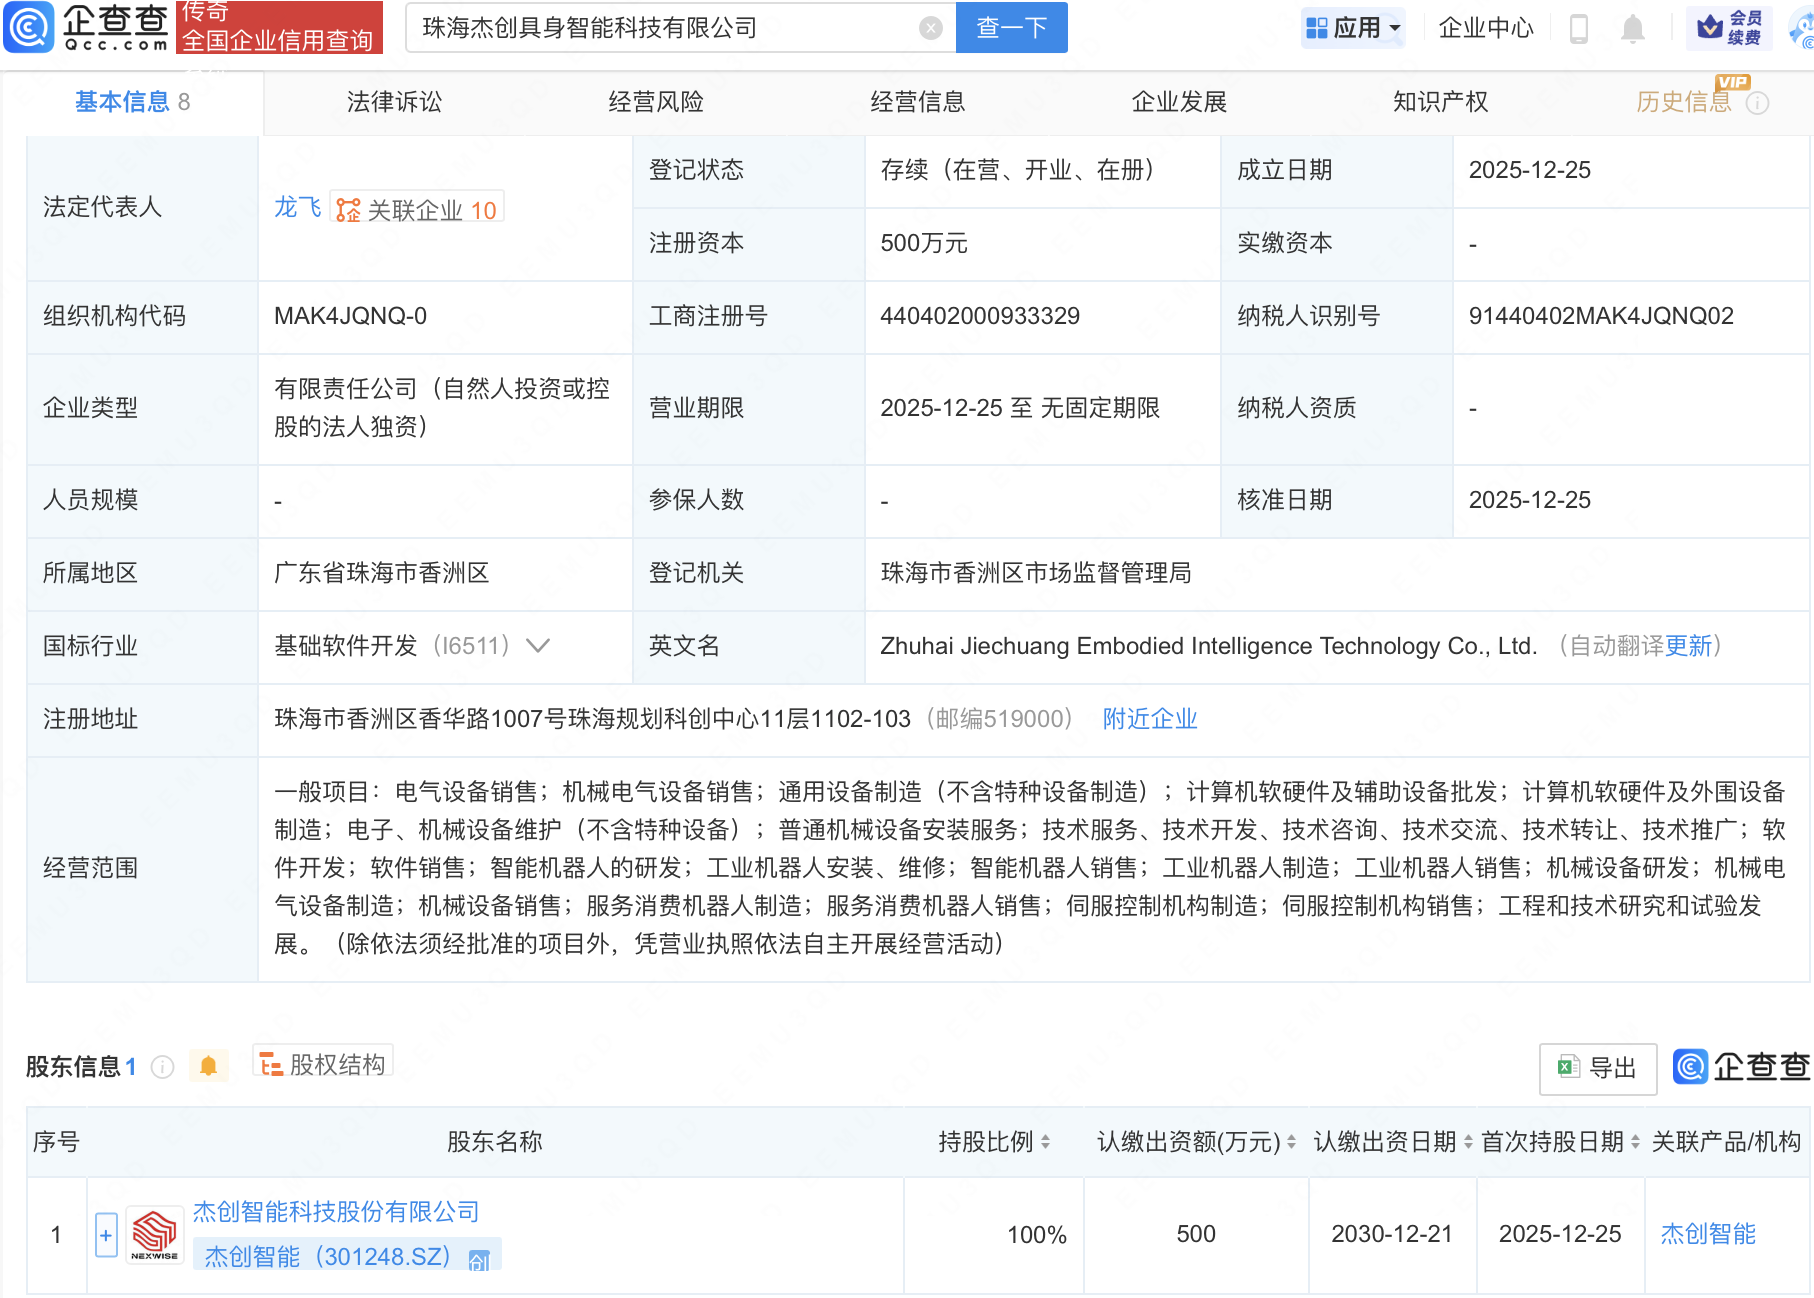Switch to the 法律诉讼 tab
The width and height of the screenshot is (1814, 1298).
393,101
